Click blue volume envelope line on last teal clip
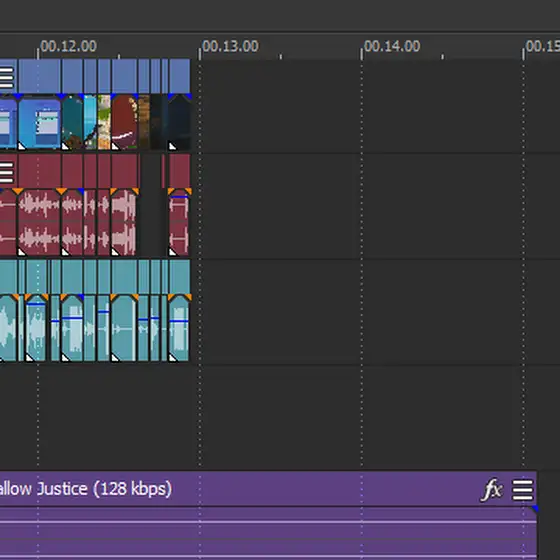Viewport: 560px width, 560px height. 179,322
